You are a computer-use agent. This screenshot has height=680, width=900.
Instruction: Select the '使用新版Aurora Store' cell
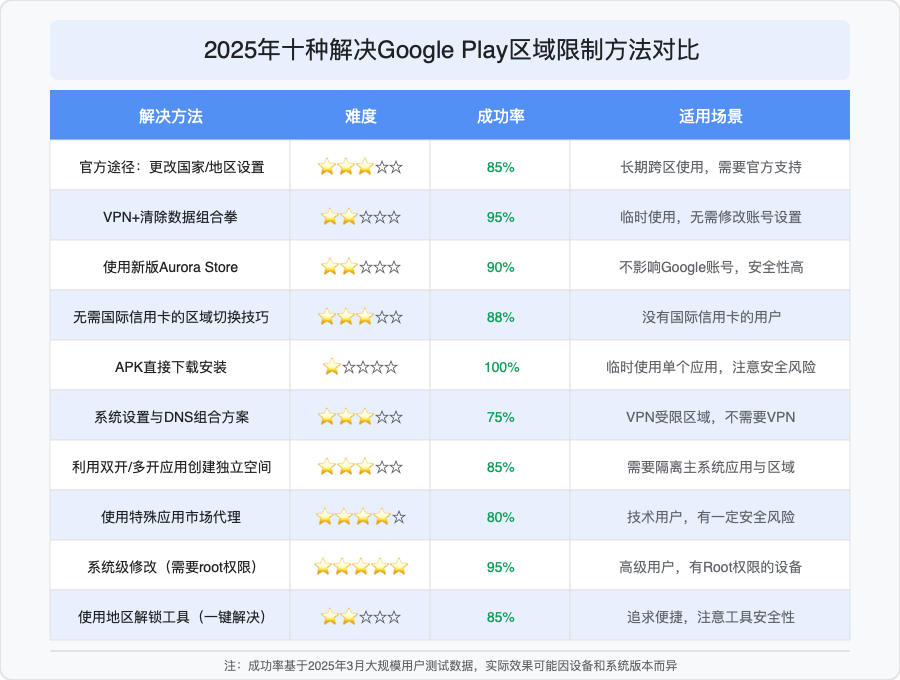(x=170, y=267)
